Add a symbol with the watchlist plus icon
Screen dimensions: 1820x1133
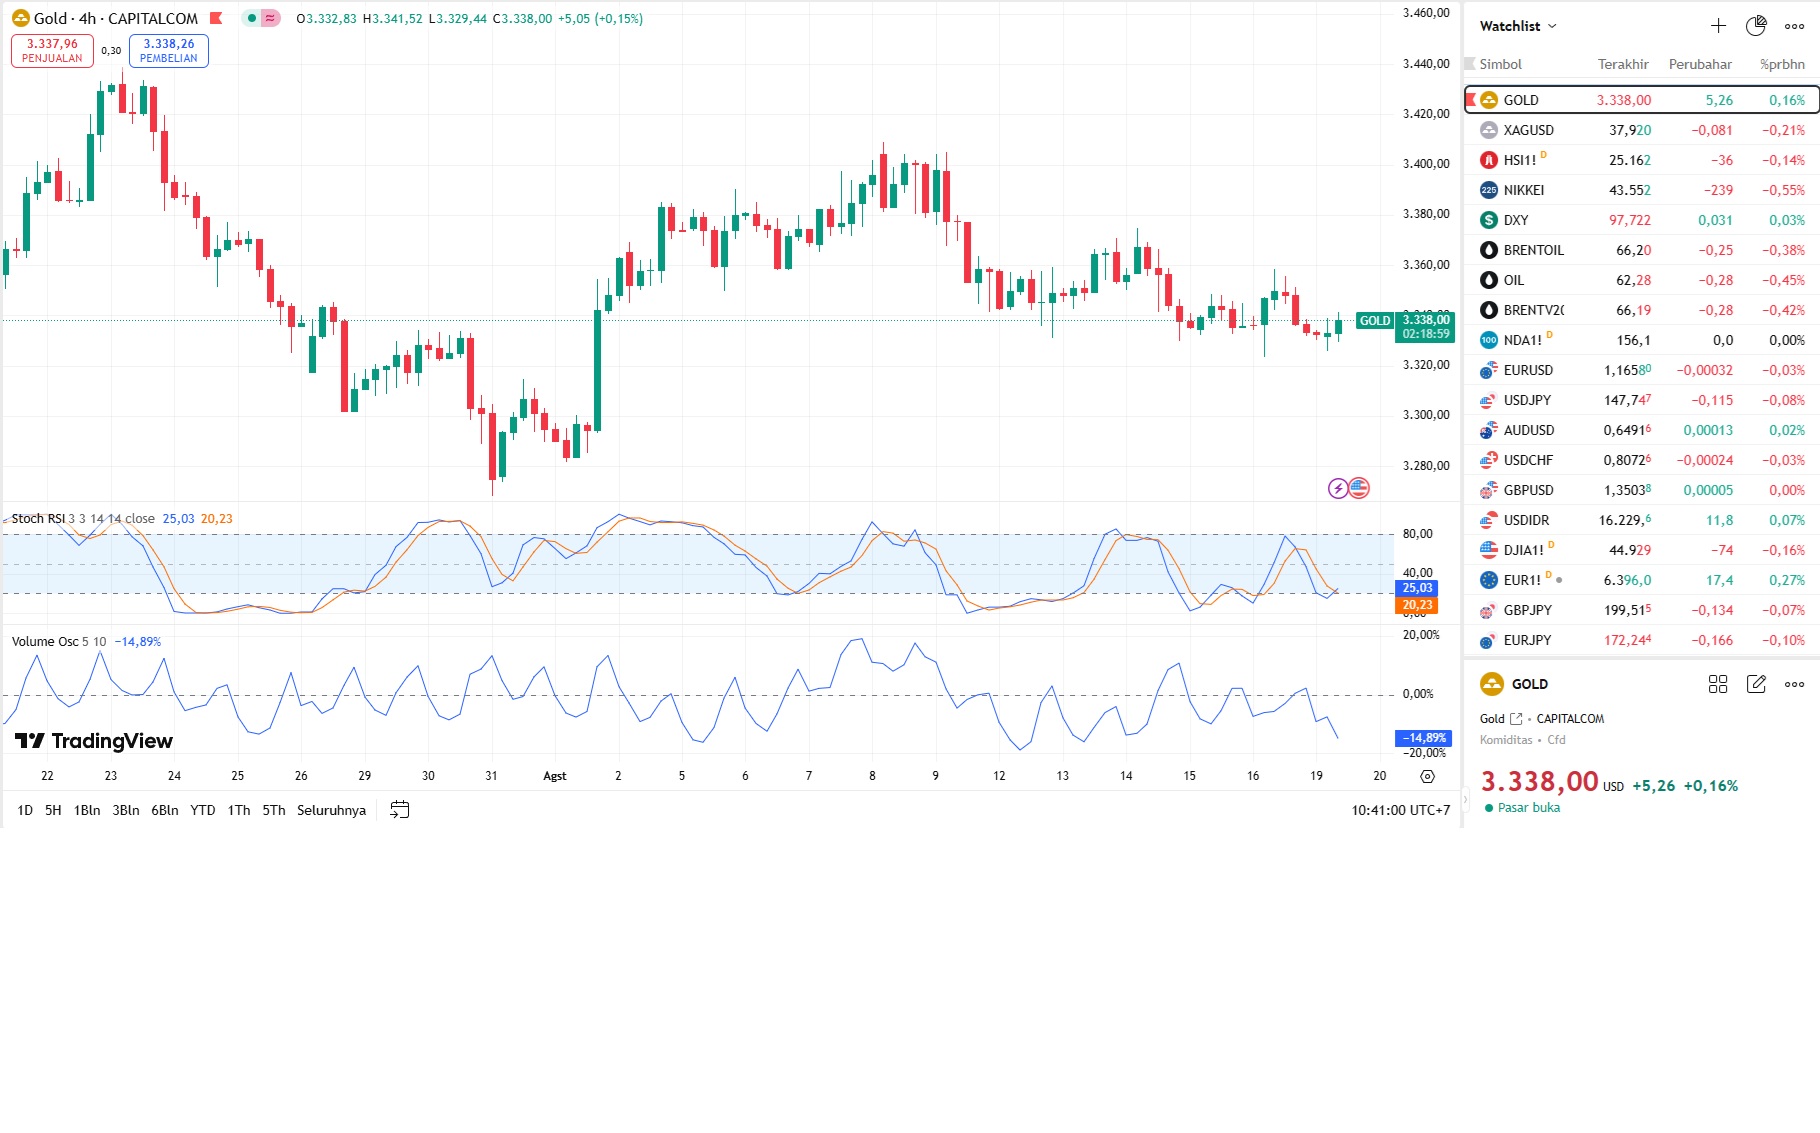point(1718,26)
